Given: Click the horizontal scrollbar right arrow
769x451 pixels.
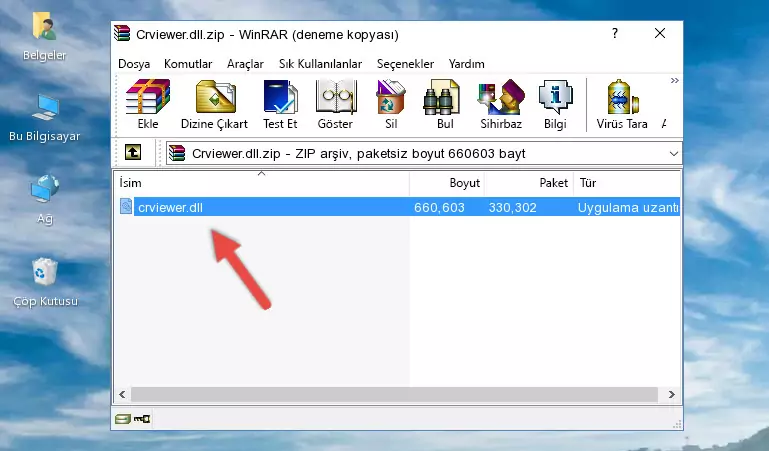Looking at the screenshot, I should [671, 394].
